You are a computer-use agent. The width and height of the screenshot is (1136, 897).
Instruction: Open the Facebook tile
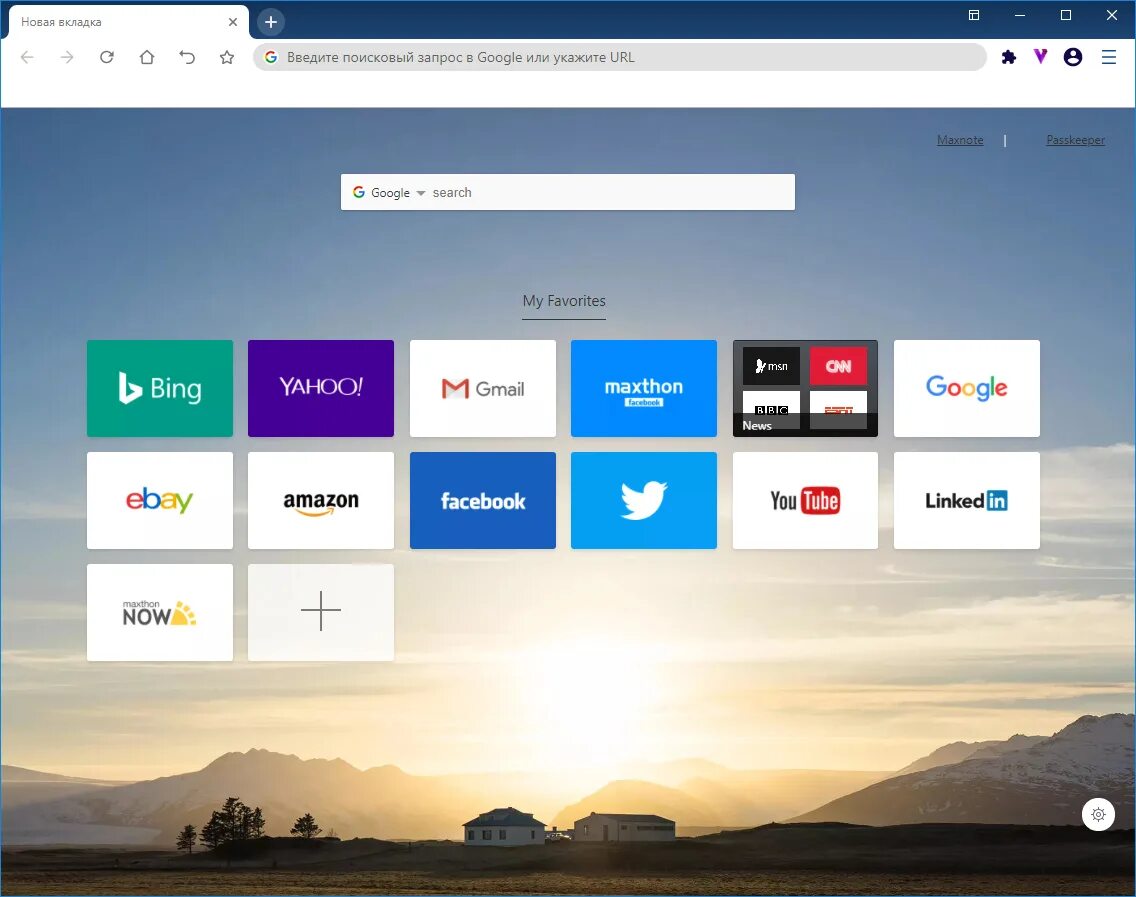[483, 501]
